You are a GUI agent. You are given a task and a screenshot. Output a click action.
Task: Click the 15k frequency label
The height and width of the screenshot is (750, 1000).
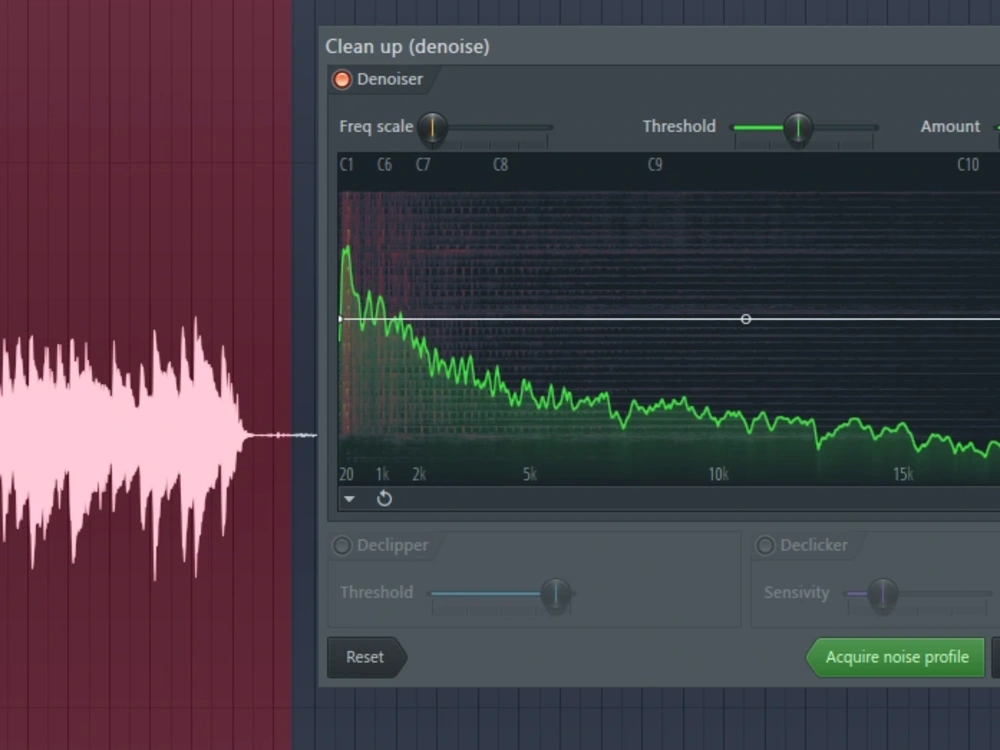[x=903, y=474]
